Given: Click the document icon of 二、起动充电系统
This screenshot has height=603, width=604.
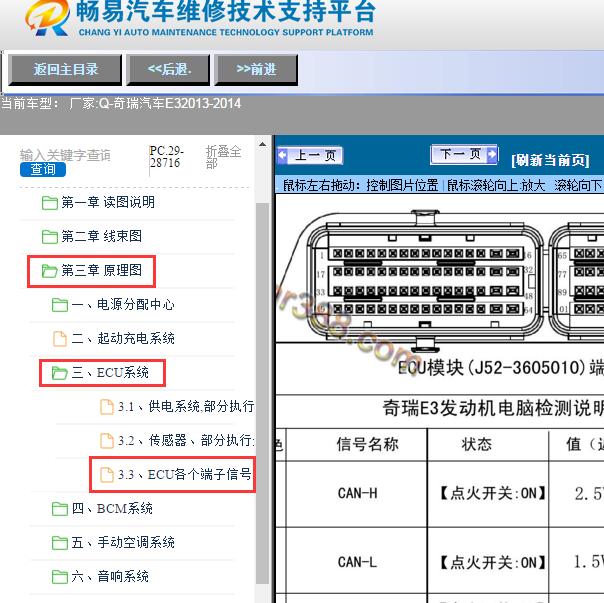Looking at the screenshot, I should (x=60, y=339).
